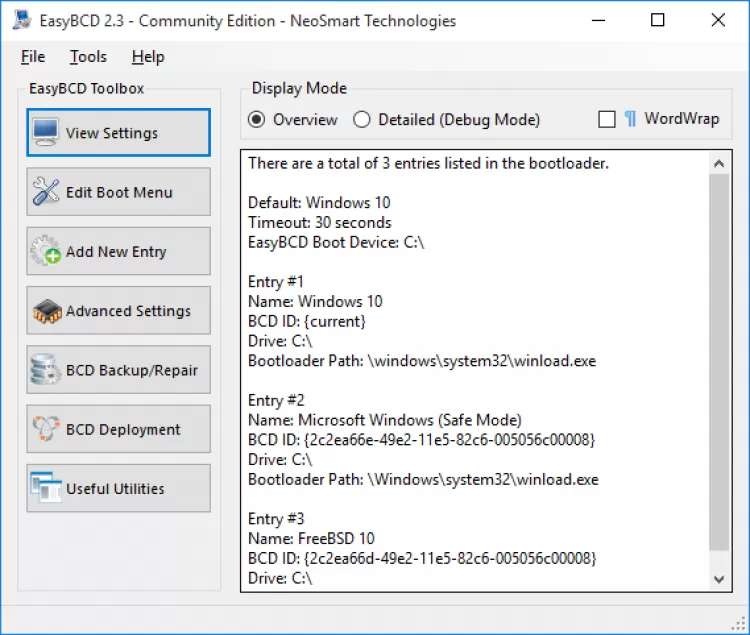The width and height of the screenshot is (750, 635).
Task: Click the pilcrow symbol beside WordWrap
Action: point(630,119)
